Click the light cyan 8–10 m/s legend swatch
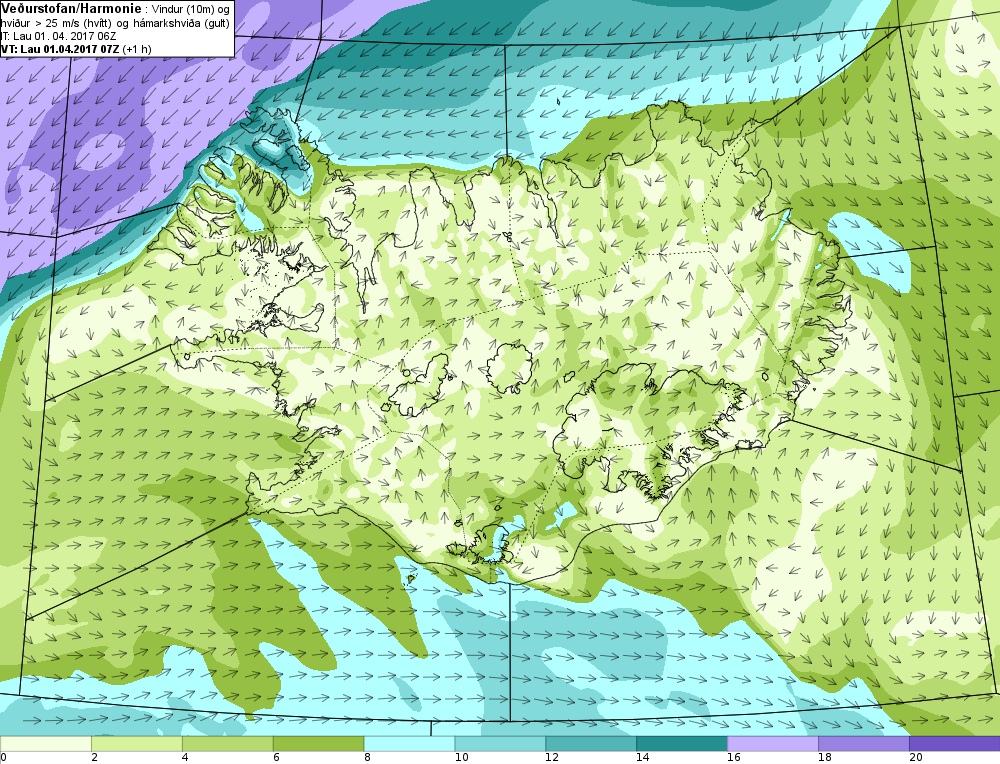 [409, 744]
